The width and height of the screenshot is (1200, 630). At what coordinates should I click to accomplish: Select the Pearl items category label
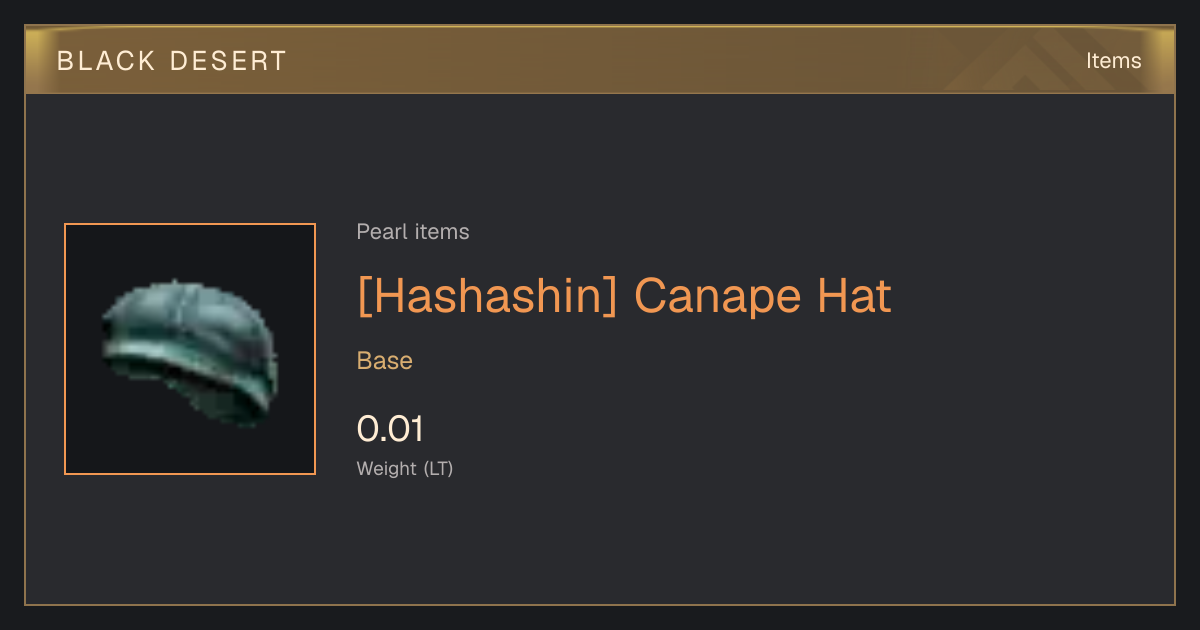(x=413, y=232)
